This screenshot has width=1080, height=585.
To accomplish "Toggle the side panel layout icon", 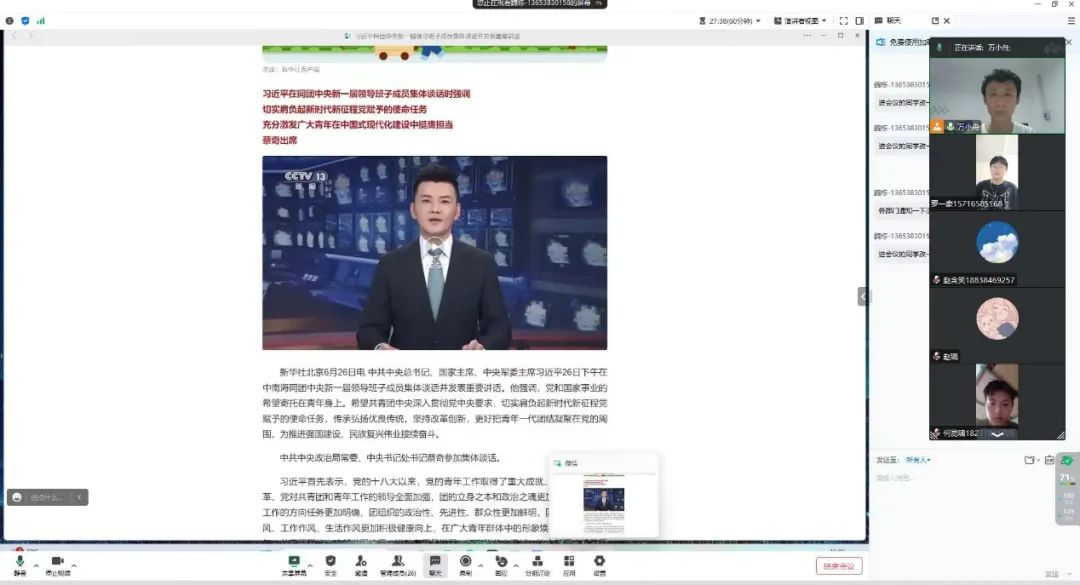I will coord(859,20).
